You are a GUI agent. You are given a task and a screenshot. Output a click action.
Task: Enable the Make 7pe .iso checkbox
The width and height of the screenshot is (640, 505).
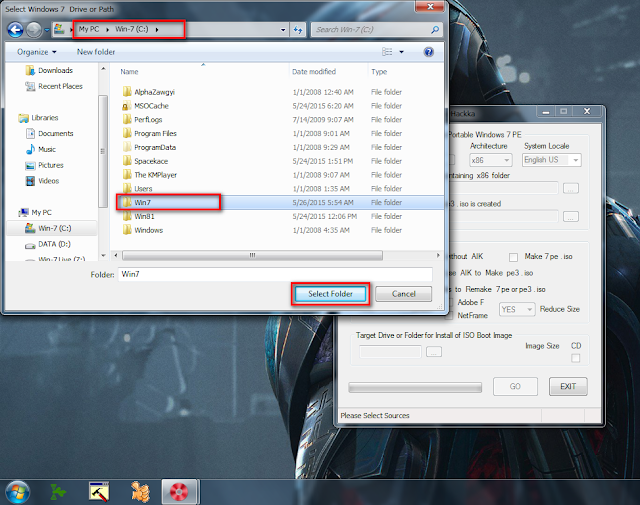coord(513,257)
